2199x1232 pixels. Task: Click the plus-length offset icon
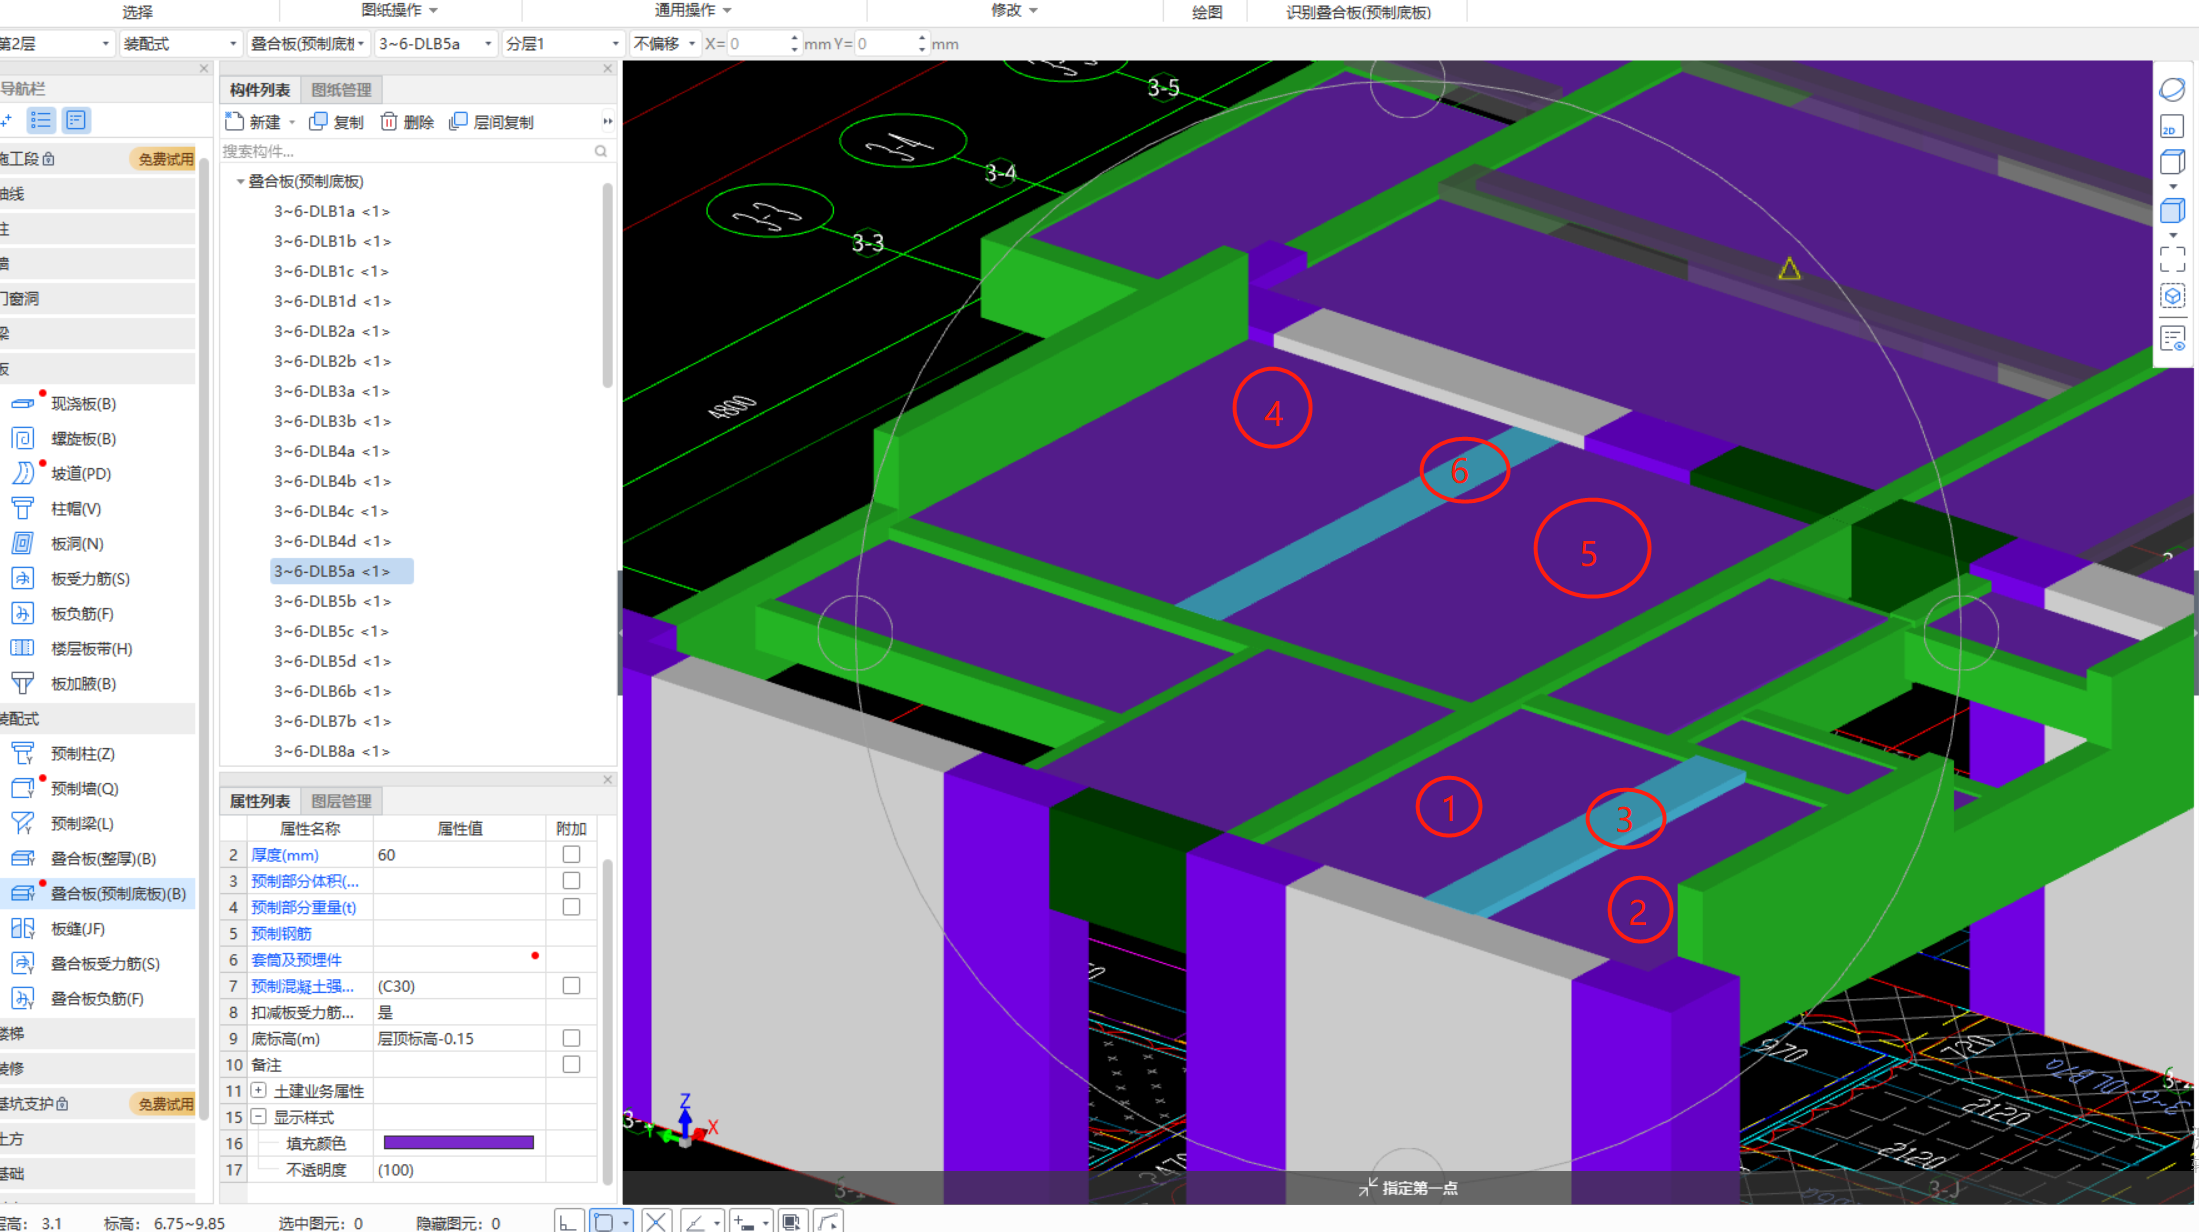[744, 1221]
